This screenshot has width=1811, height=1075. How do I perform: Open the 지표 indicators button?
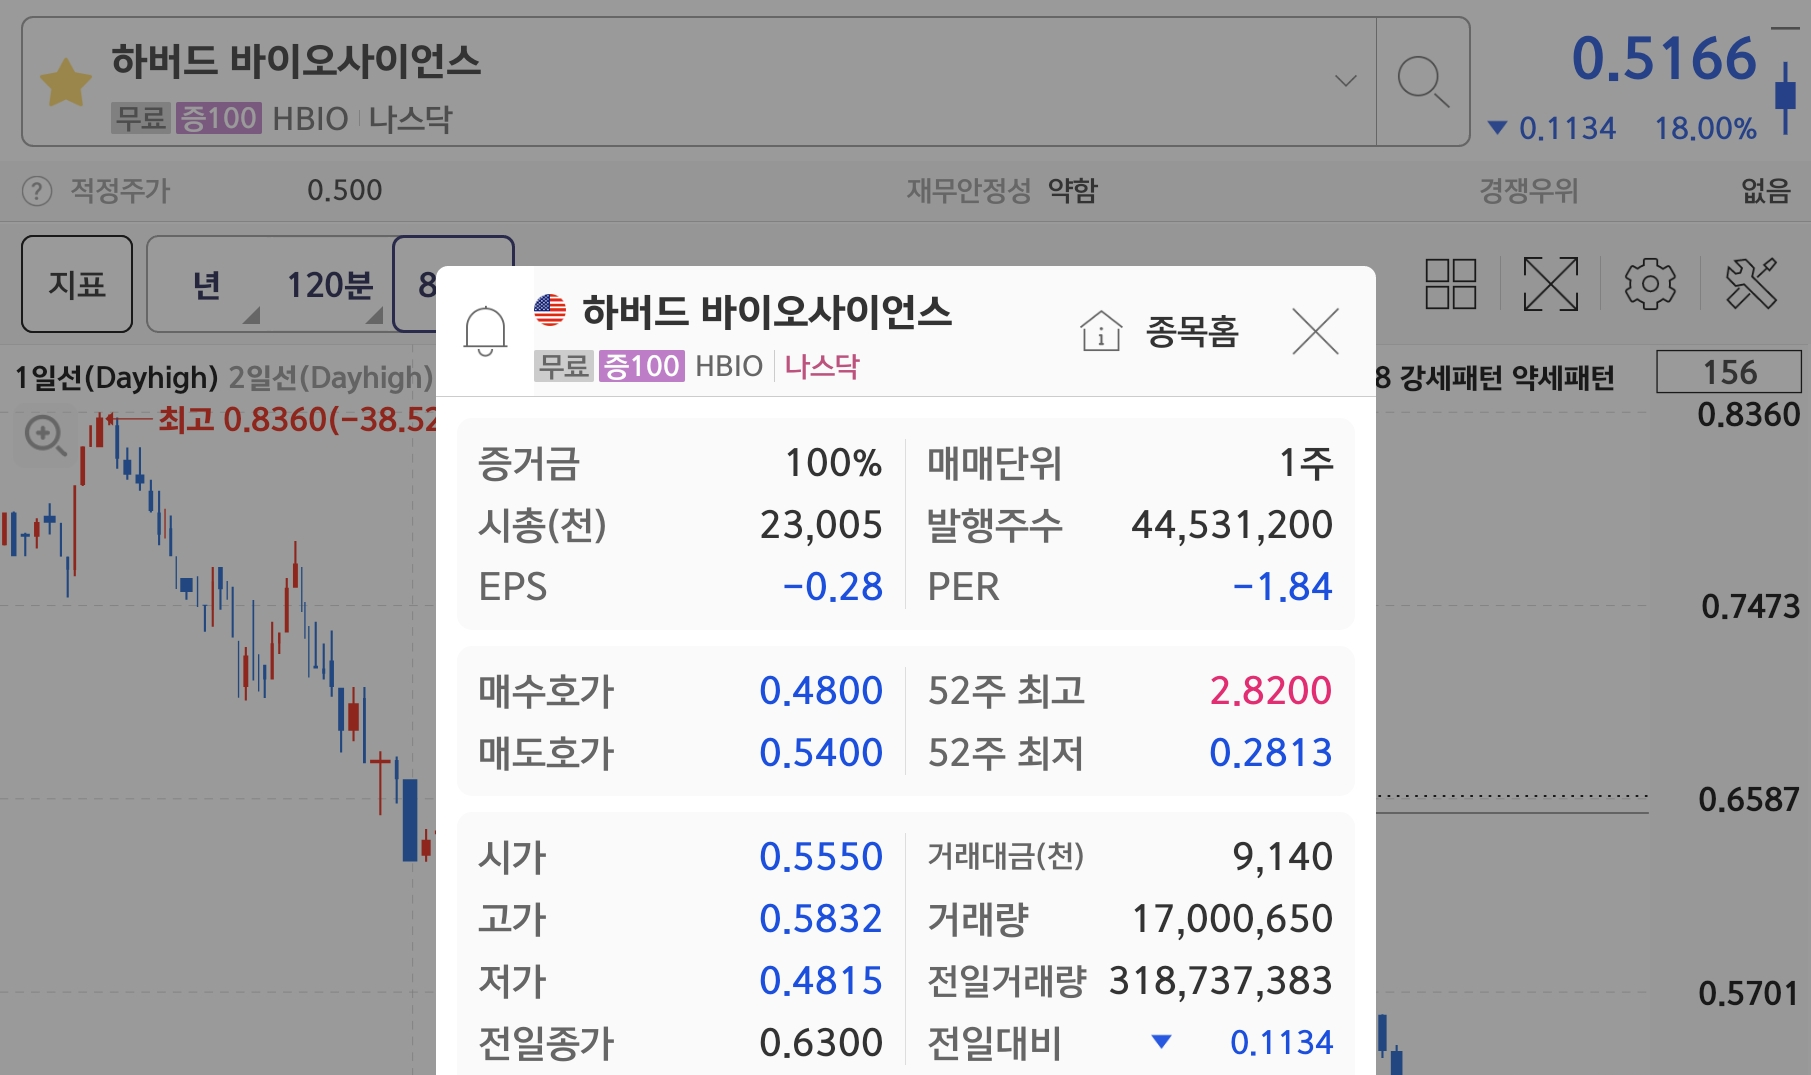(x=77, y=285)
